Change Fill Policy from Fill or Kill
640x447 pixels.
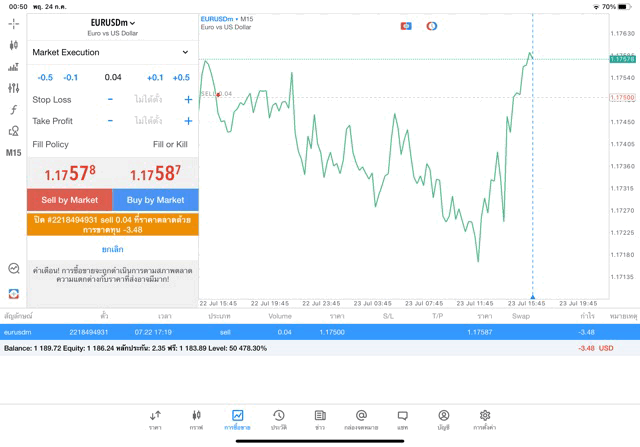(x=170, y=144)
